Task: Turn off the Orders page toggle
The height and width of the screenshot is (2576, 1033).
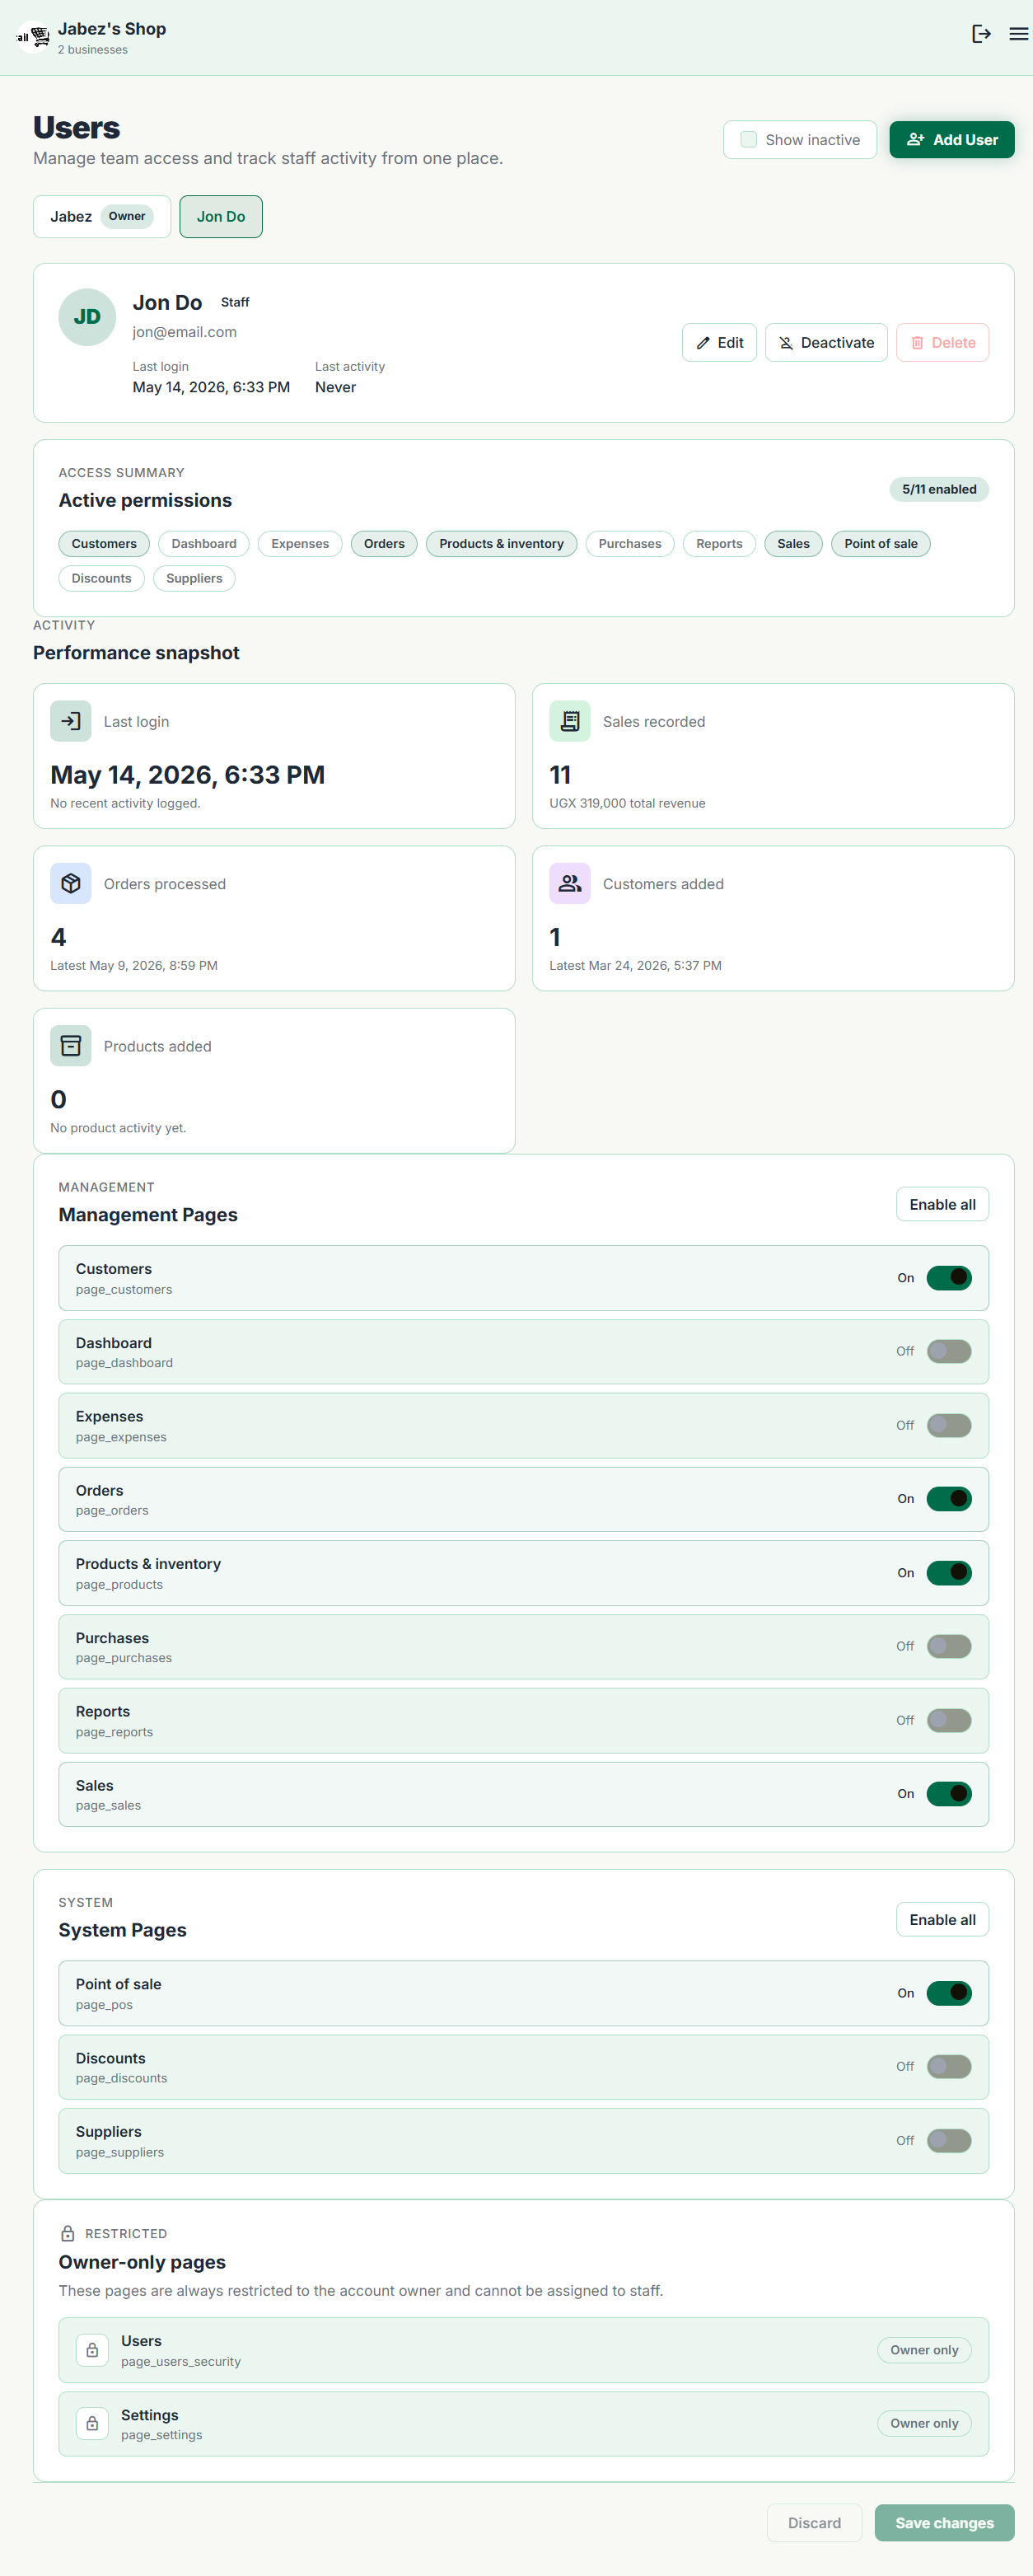Action: pos(948,1498)
